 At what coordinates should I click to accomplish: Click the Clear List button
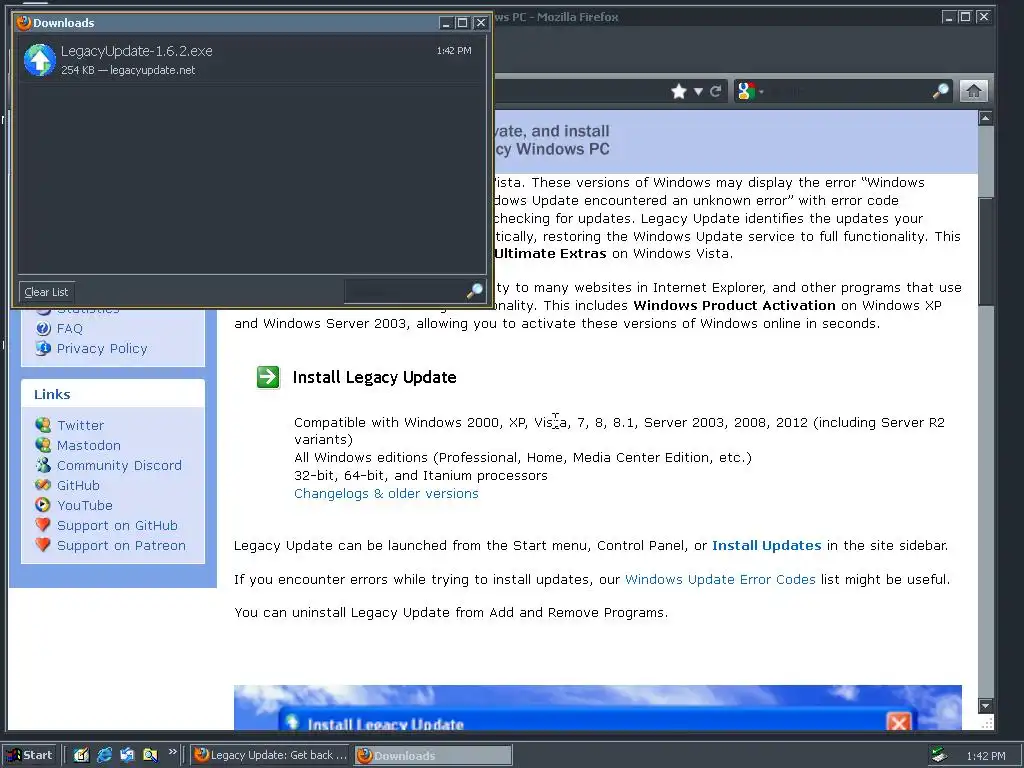tap(46, 292)
